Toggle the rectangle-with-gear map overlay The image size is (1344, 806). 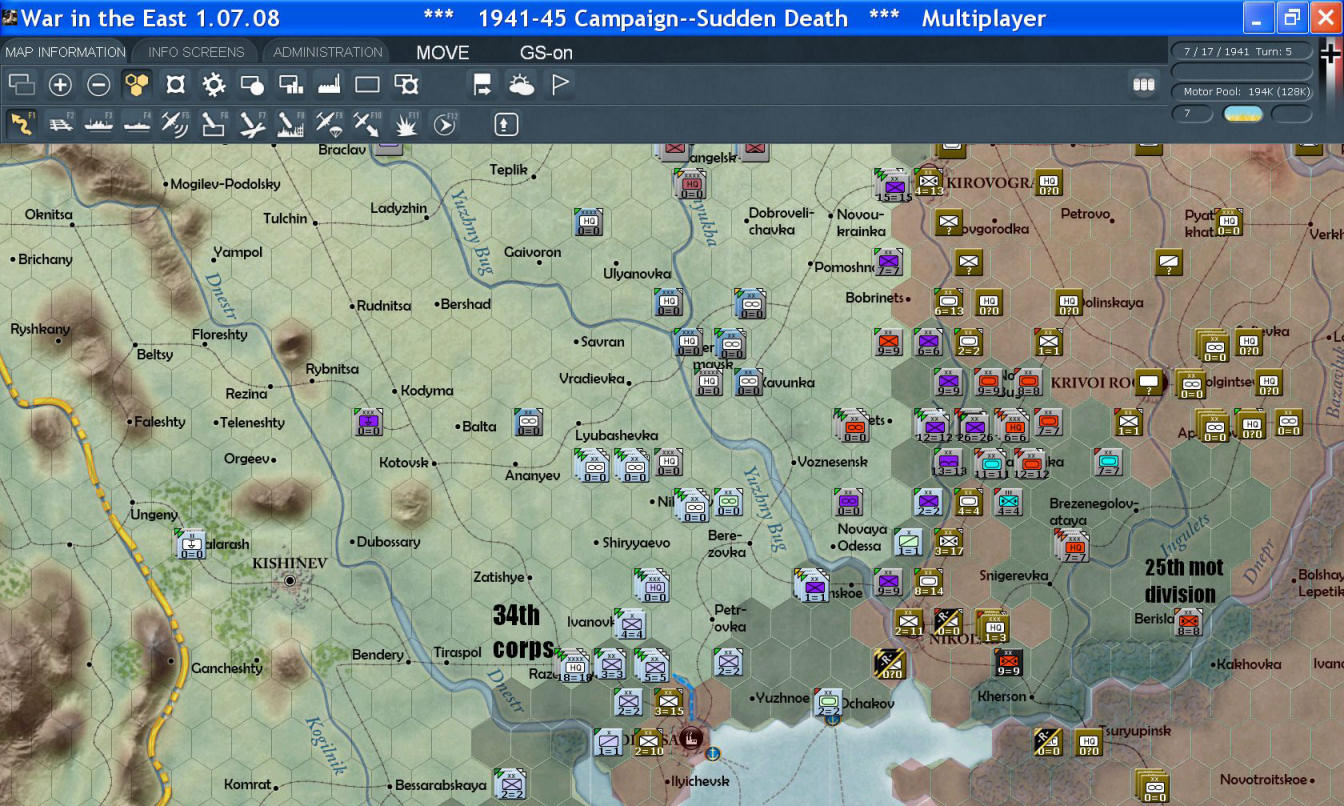(x=406, y=85)
